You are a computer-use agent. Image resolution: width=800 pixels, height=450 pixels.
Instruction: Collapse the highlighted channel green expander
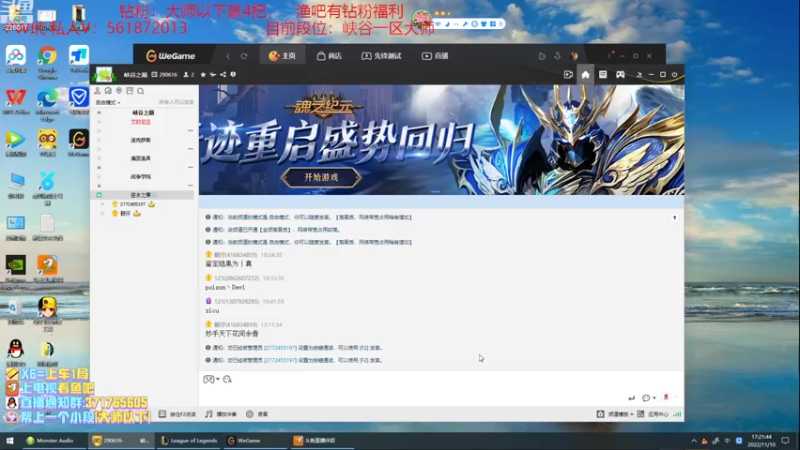click(x=99, y=195)
